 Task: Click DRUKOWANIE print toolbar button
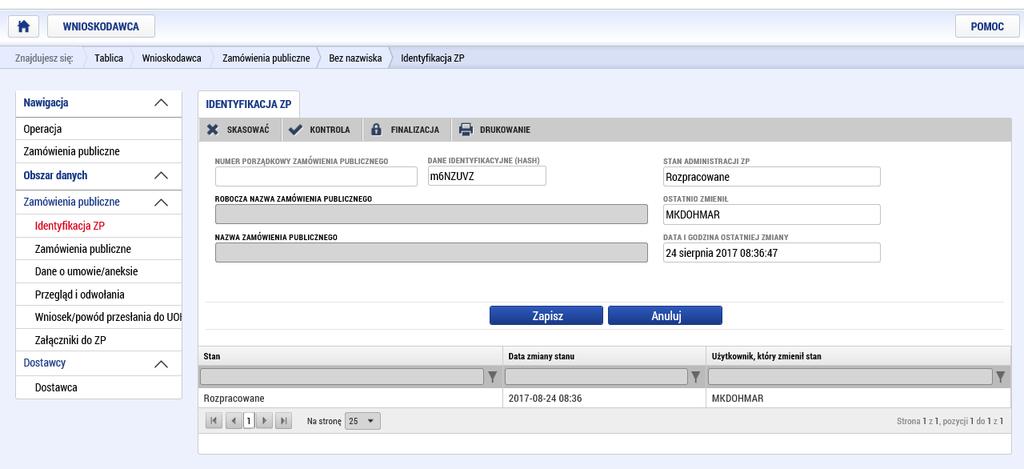pos(495,129)
